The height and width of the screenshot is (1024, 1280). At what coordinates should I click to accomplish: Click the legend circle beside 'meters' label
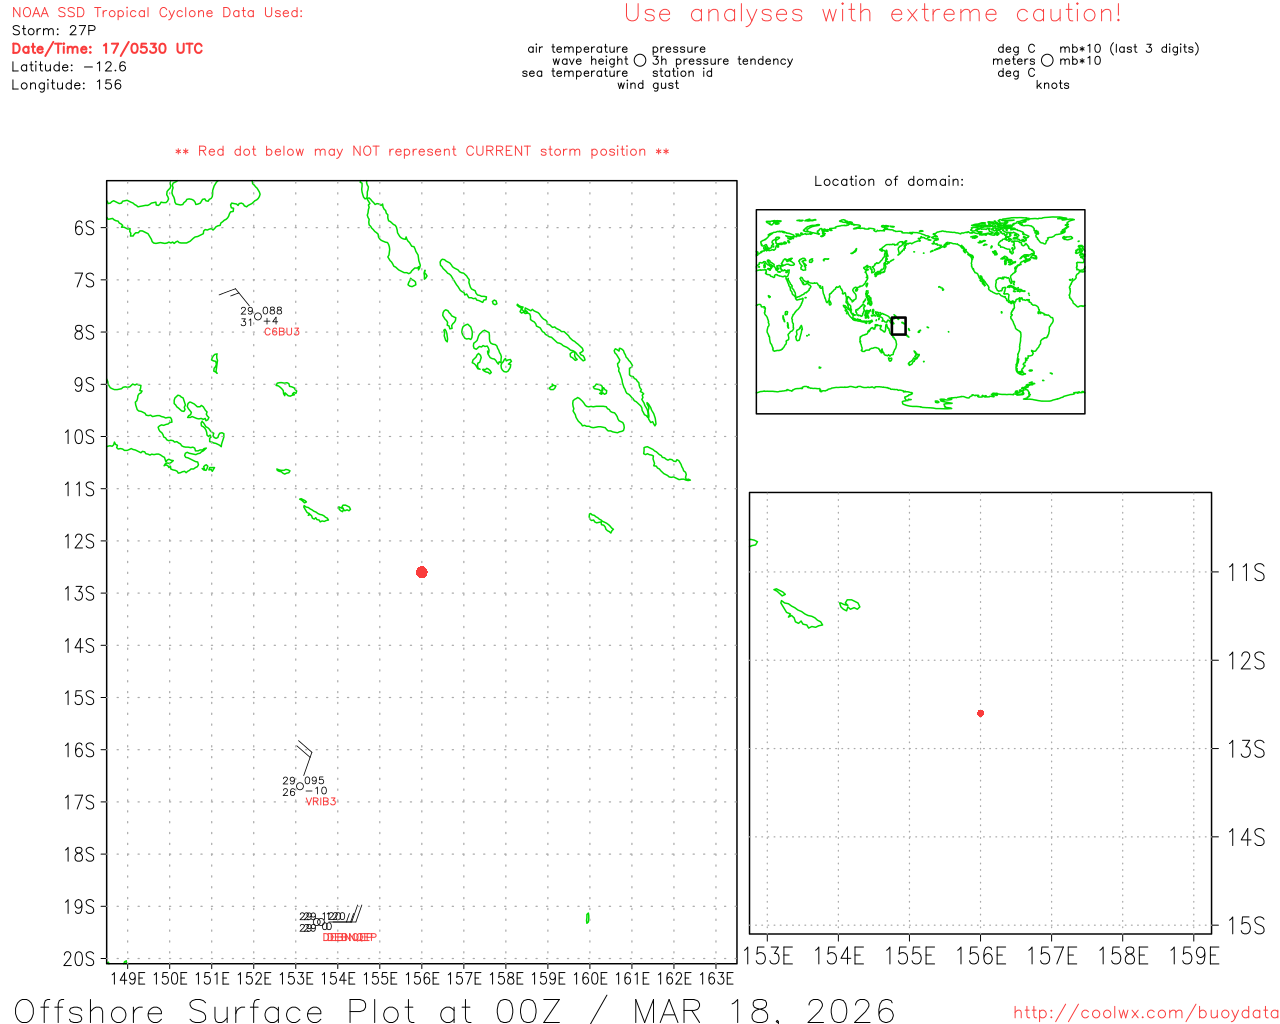tap(1047, 61)
